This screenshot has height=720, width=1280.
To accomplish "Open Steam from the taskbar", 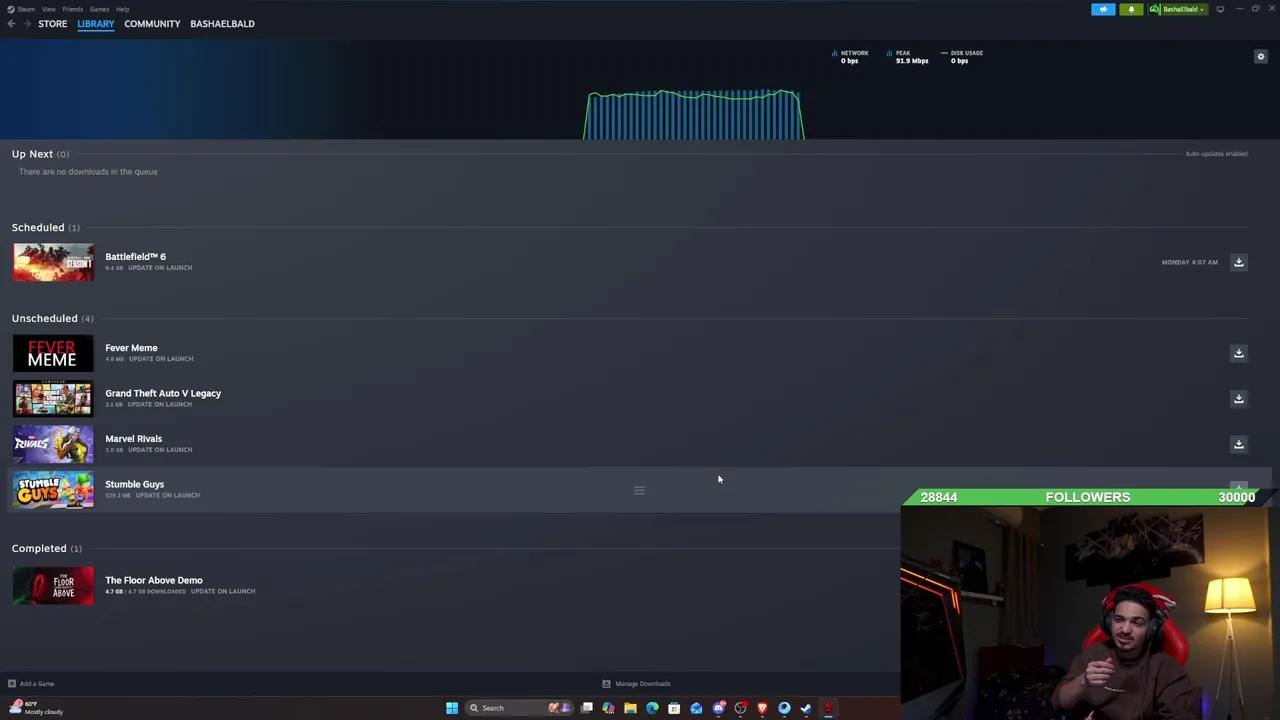I will pos(805,708).
